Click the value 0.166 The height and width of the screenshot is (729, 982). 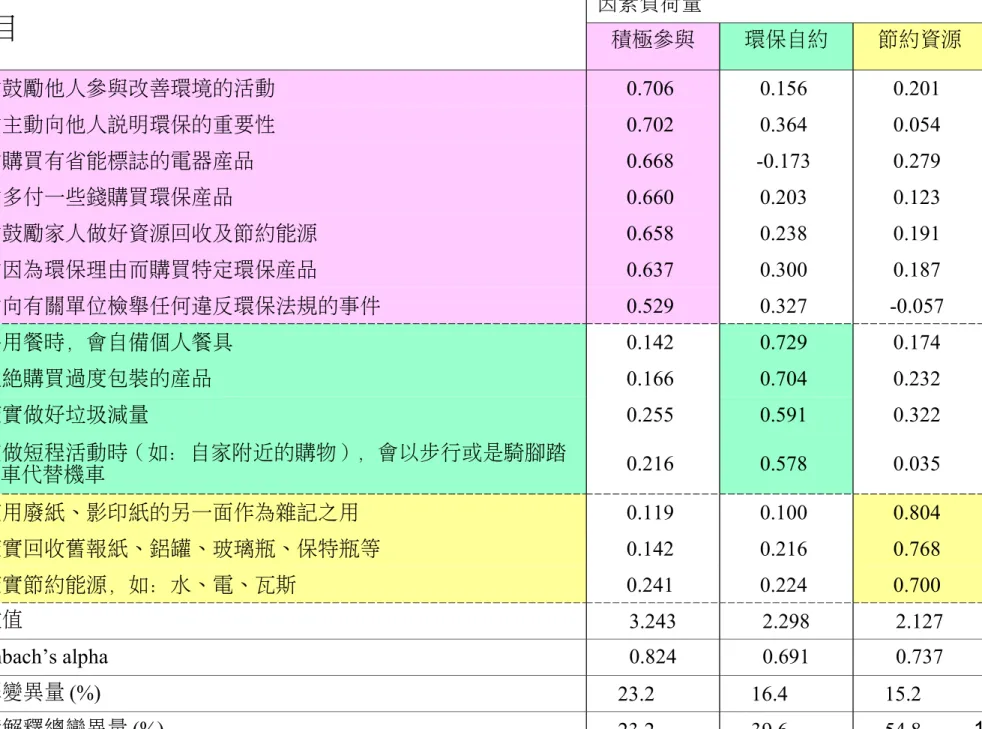650,379
